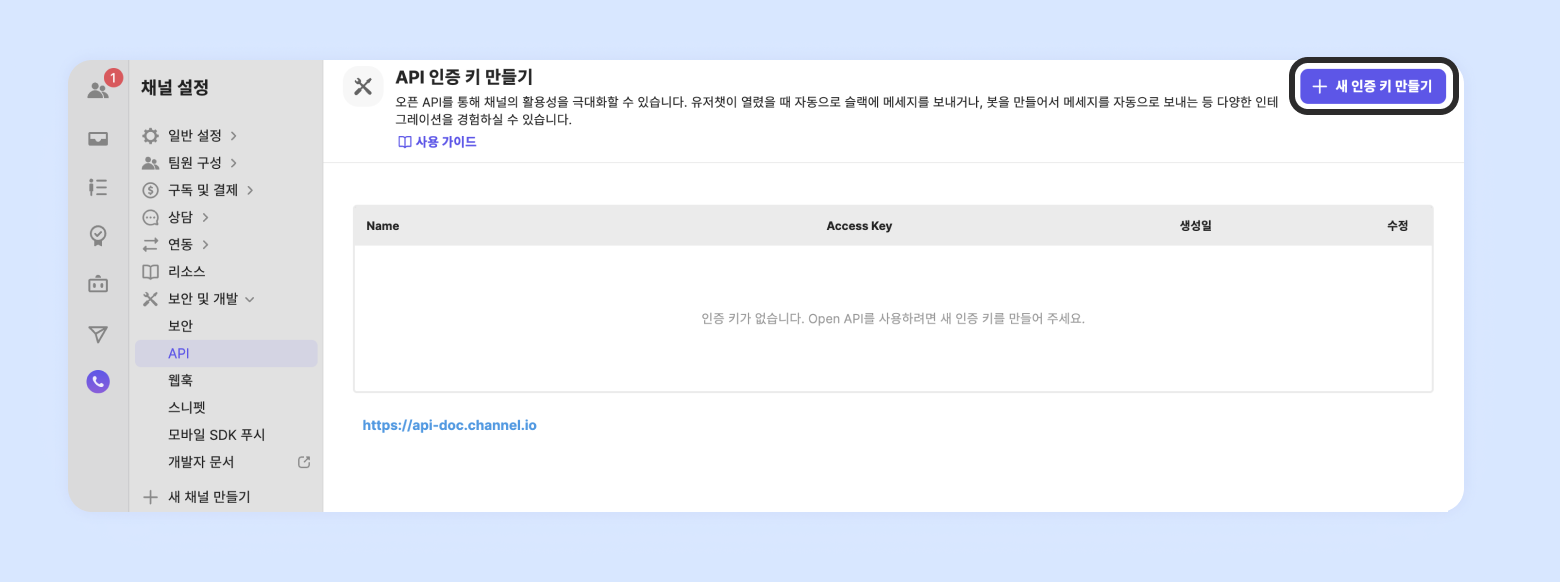Expand the 팀원 구성 section
1560x582 pixels.
[195, 162]
